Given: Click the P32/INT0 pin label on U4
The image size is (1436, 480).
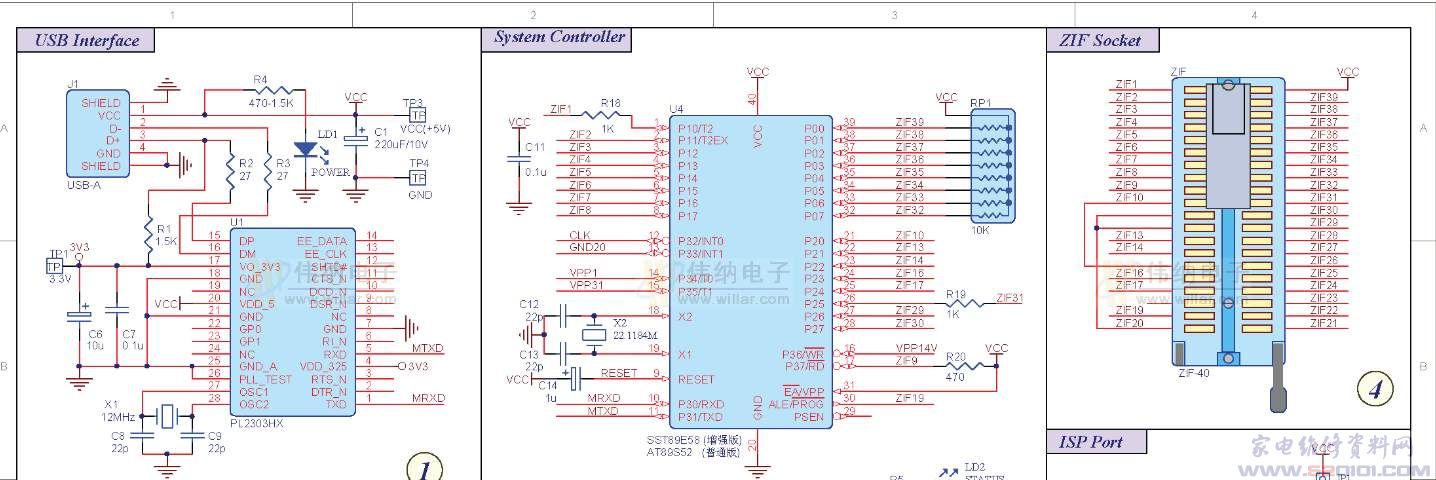Looking at the screenshot, I should (x=701, y=241).
